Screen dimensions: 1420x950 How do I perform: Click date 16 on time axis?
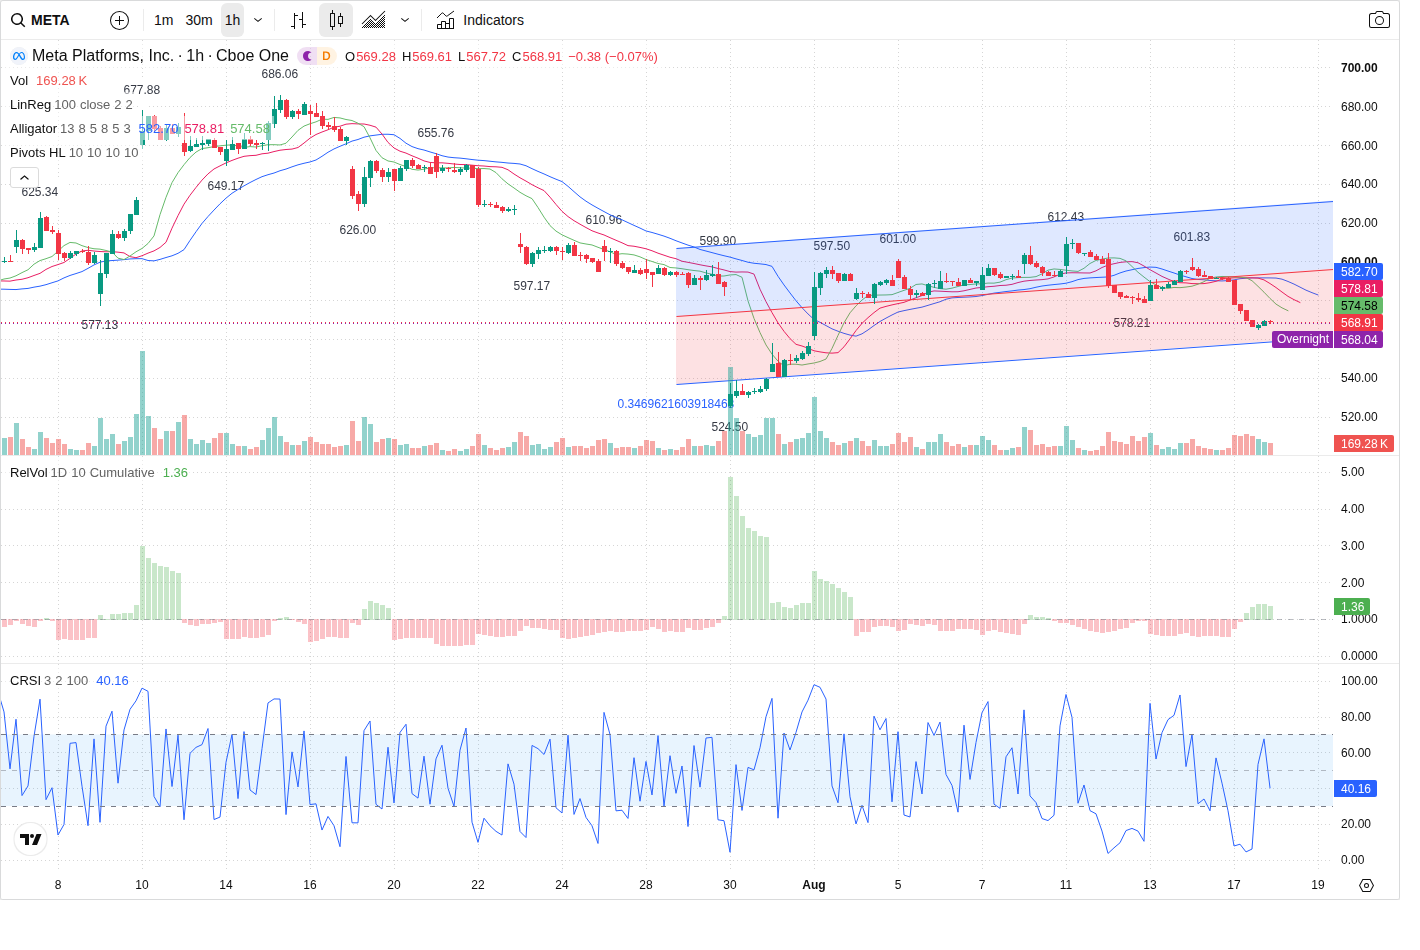(310, 885)
